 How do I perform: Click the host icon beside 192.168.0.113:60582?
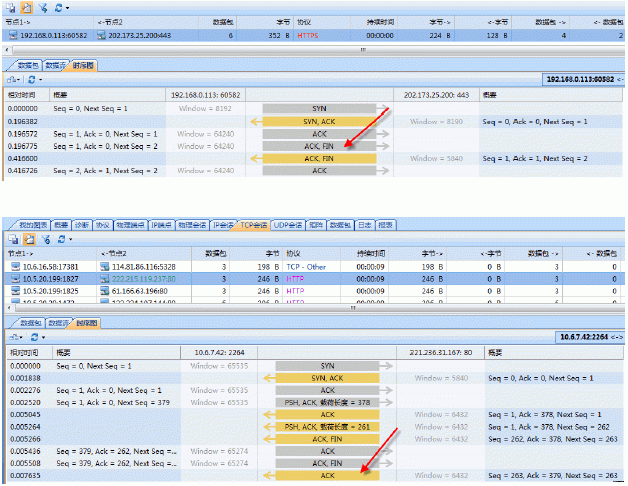(x=12, y=34)
